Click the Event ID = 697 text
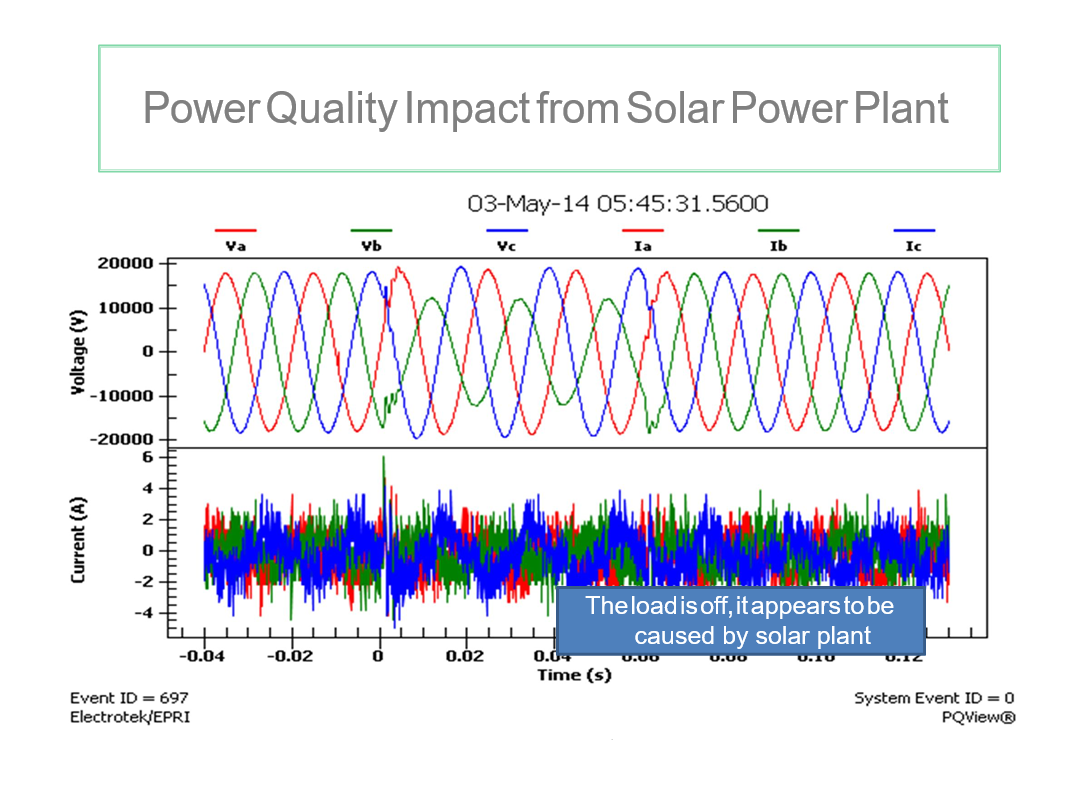This screenshot has height=789, width=1084. 128,698
